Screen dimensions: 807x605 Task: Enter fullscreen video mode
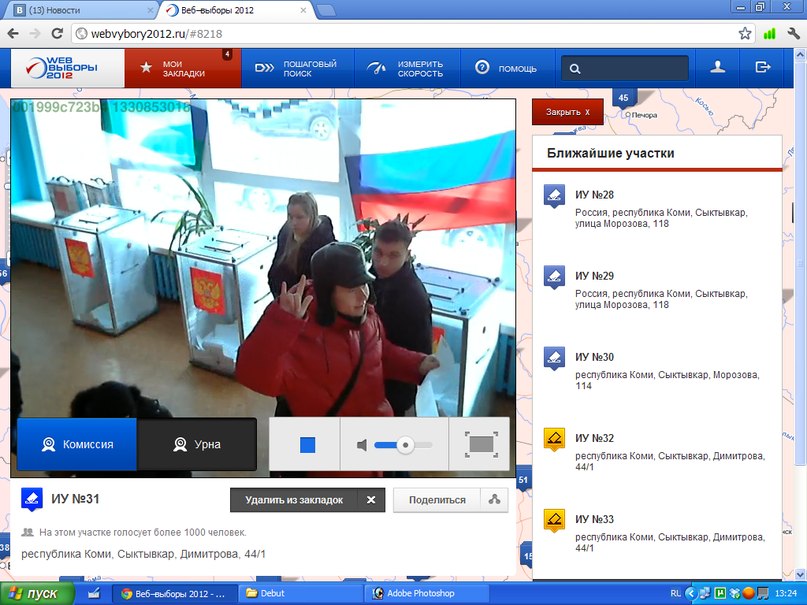pos(480,444)
